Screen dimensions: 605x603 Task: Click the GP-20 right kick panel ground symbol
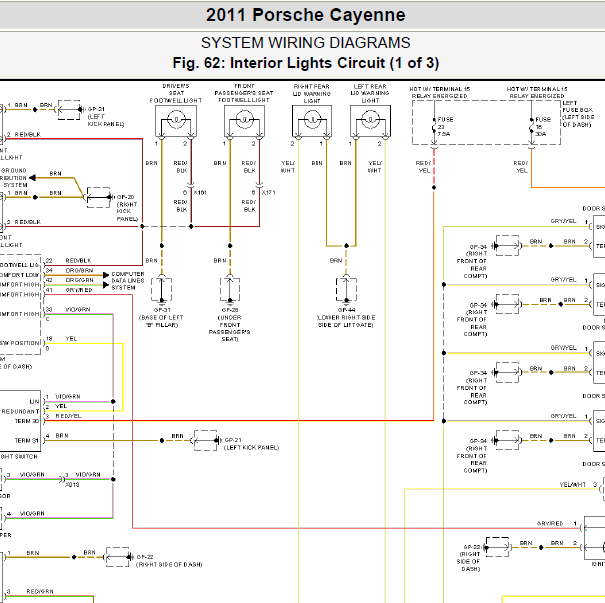point(99,198)
